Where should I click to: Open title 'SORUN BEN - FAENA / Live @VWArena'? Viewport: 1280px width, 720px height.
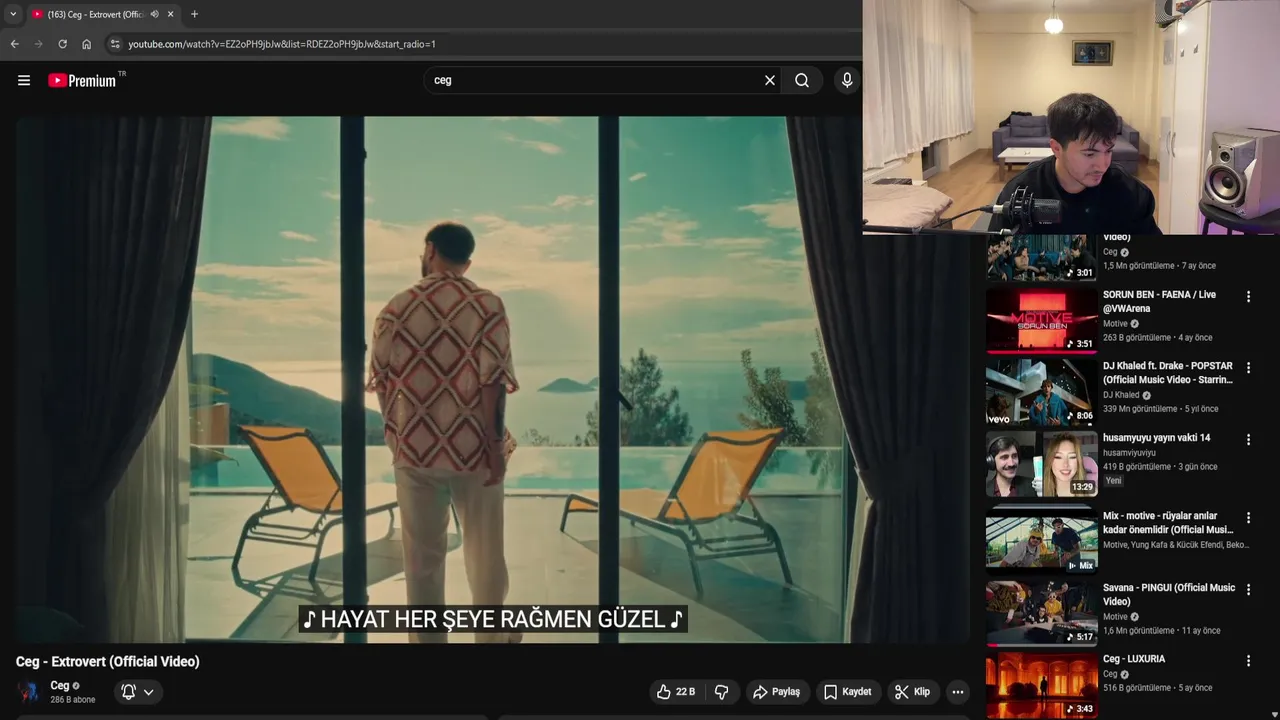tap(1160, 302)
